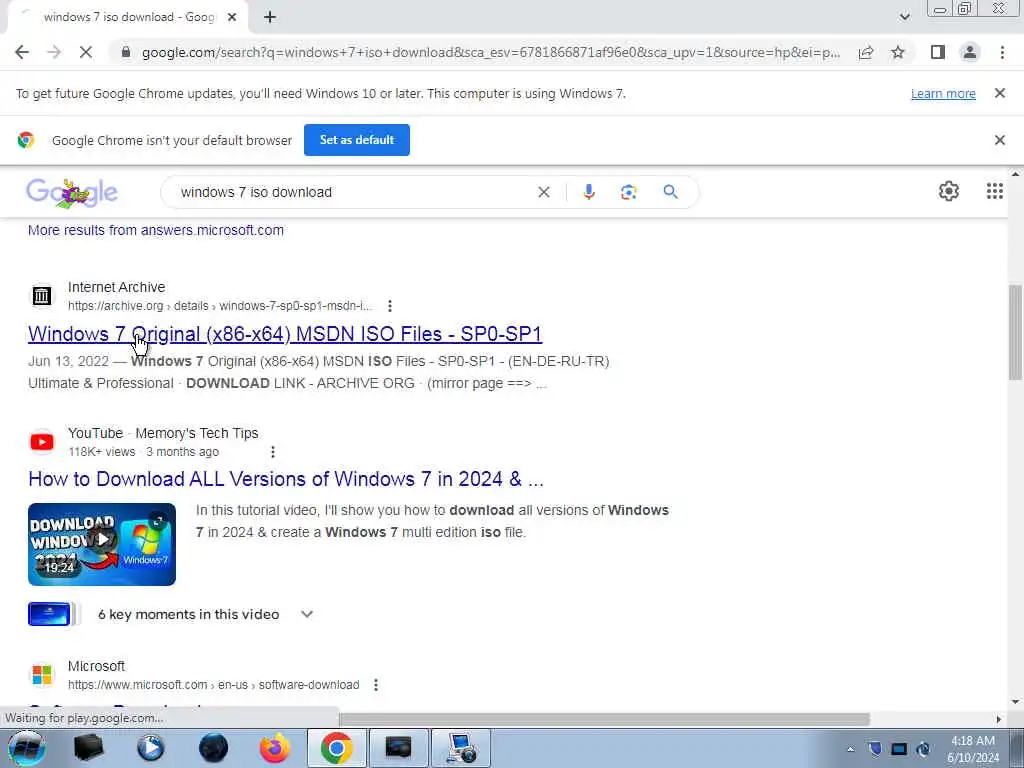Click the Microsoft result favicon

coord(42,675)
